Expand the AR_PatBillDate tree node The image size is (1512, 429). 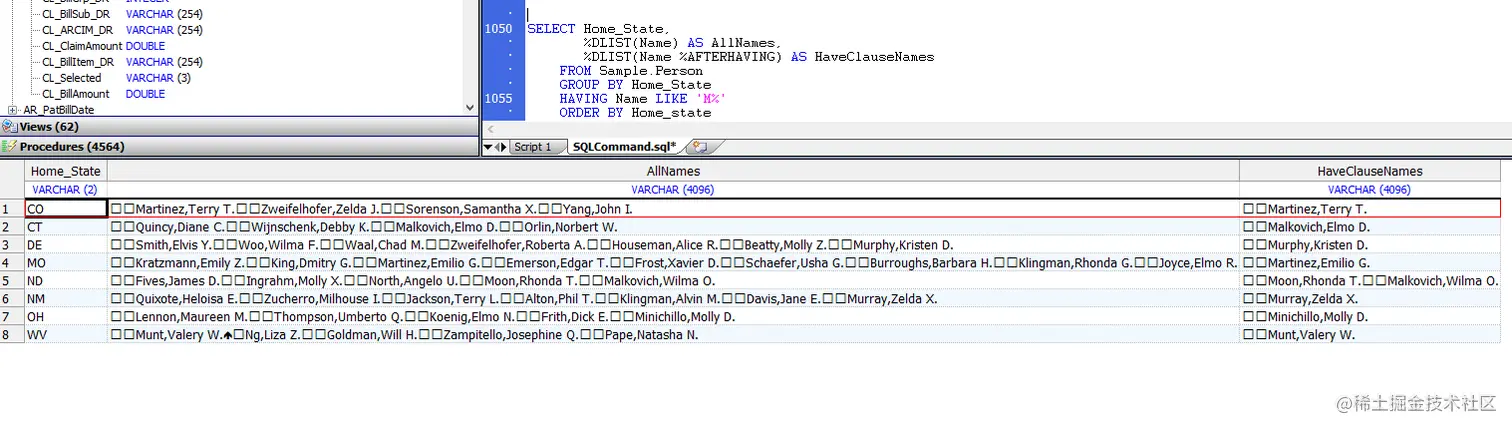12,110
